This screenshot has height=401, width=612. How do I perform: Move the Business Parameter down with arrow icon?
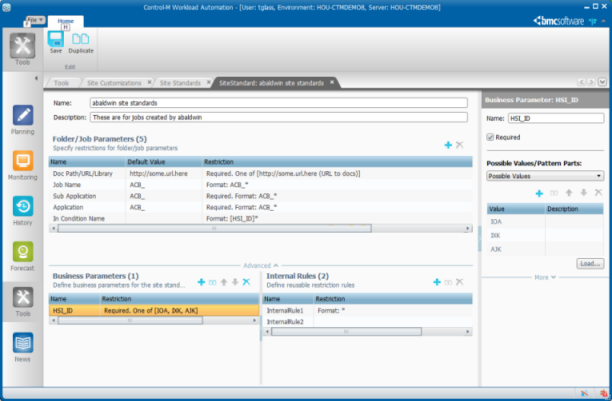pyautogui.click(x=235, y=282)
